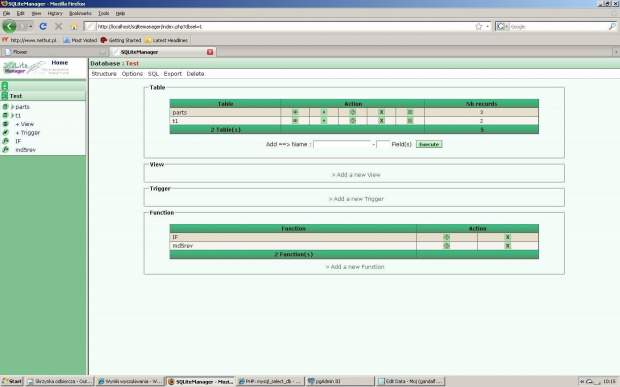Click the Firefox home icon
The image size is (620, 387).
click(74, 26)
